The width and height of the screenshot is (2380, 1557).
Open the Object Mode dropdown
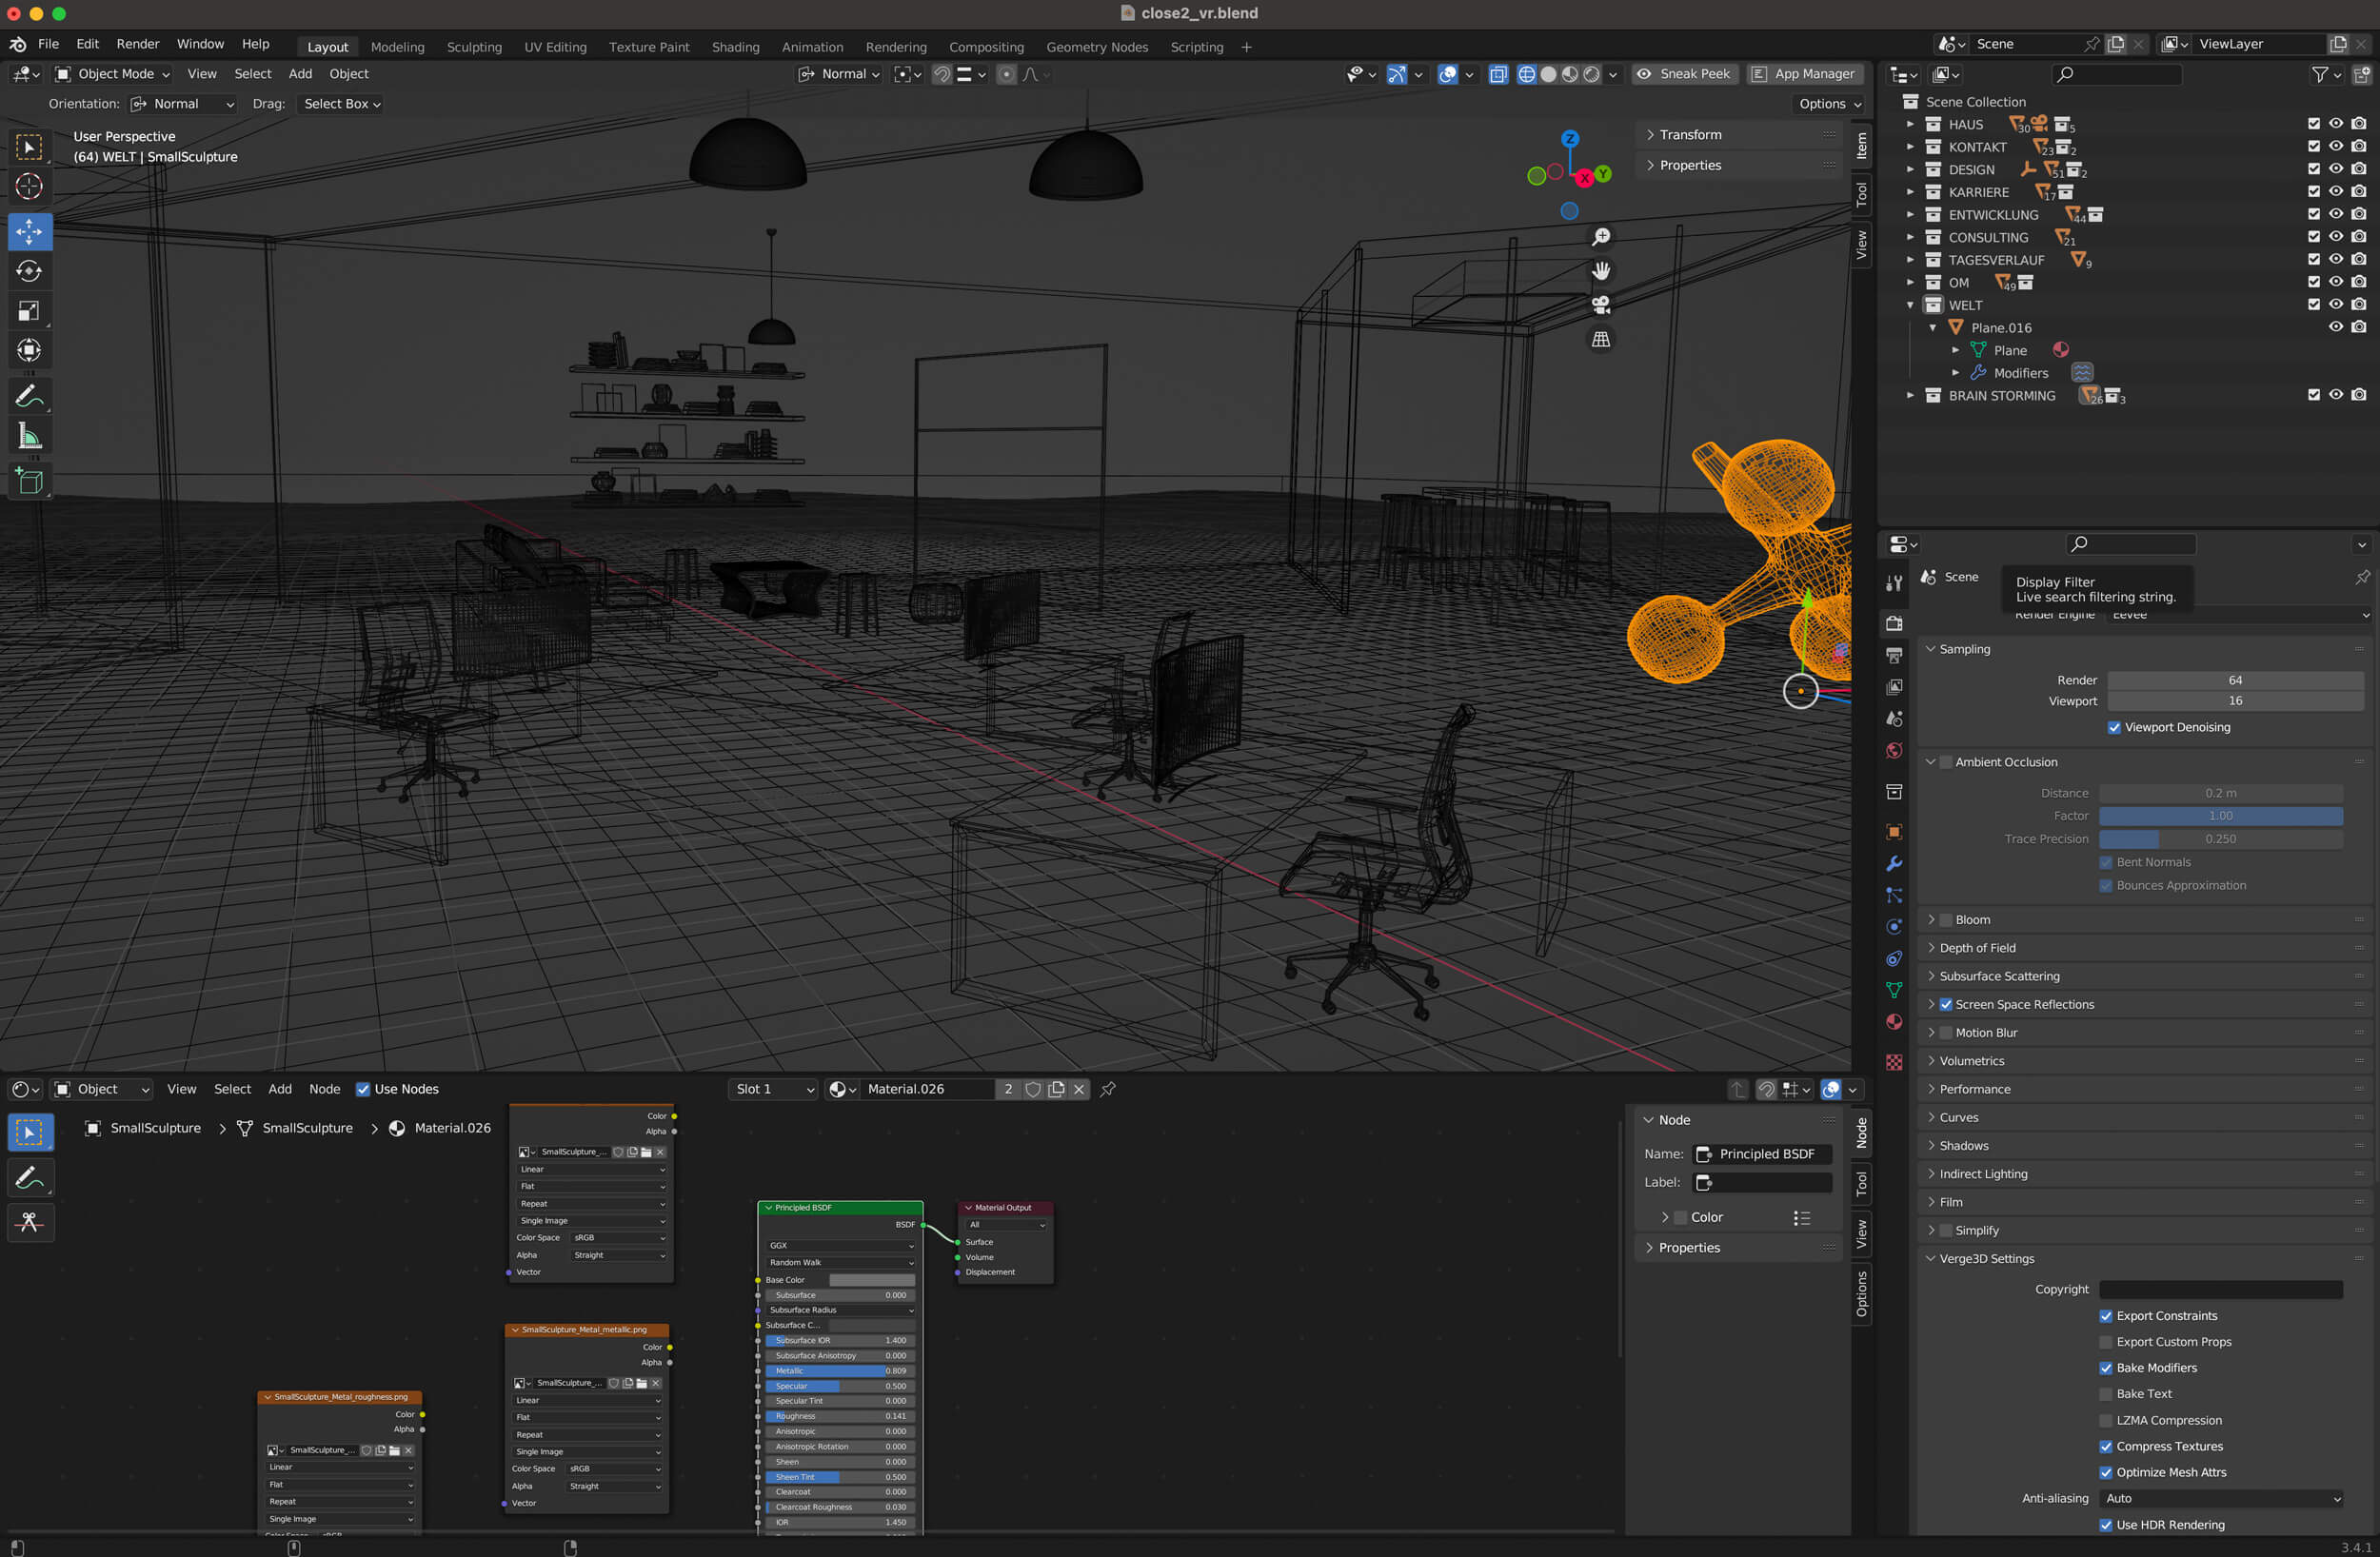tap(113, 74)
